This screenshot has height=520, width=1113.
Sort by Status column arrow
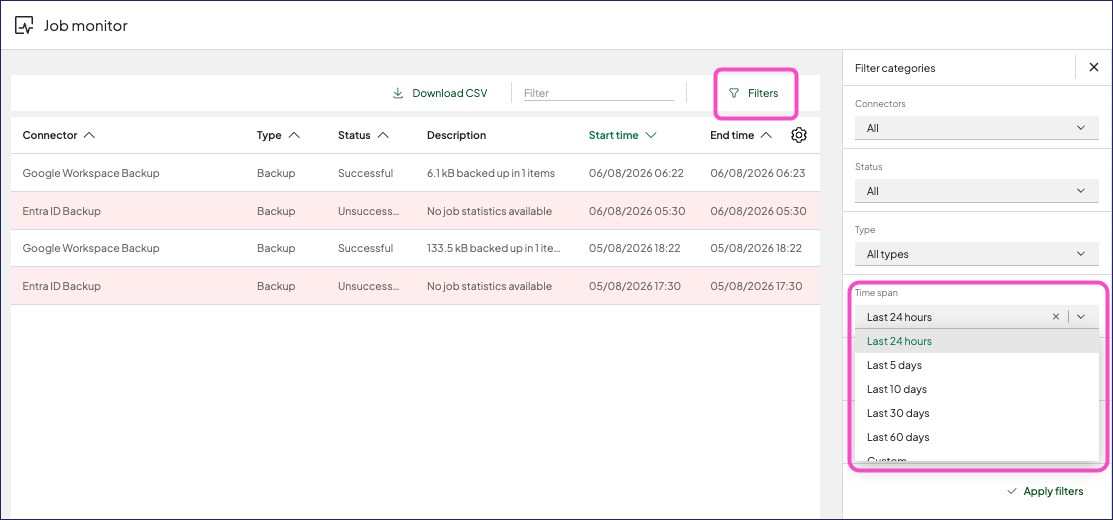[383, 135]
